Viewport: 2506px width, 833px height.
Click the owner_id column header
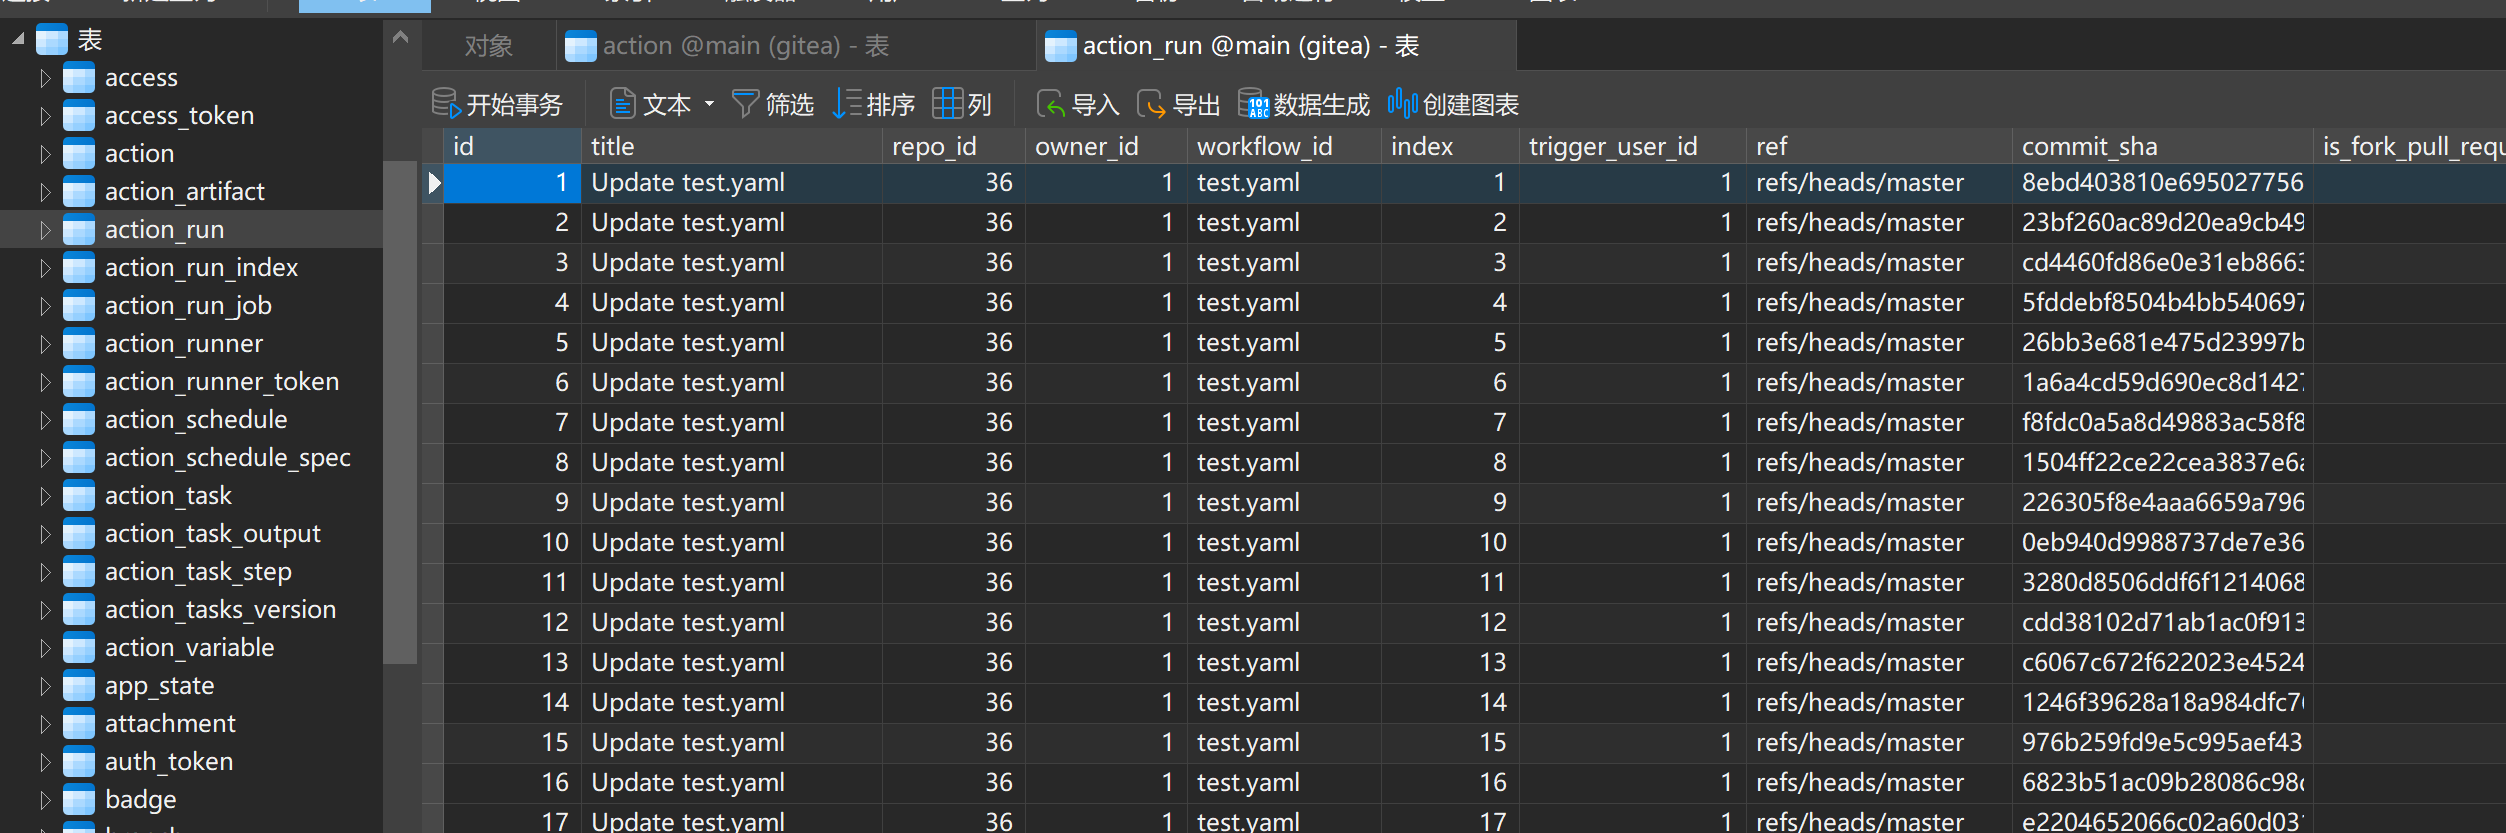pyautogui.click(x=1106, y=146)
